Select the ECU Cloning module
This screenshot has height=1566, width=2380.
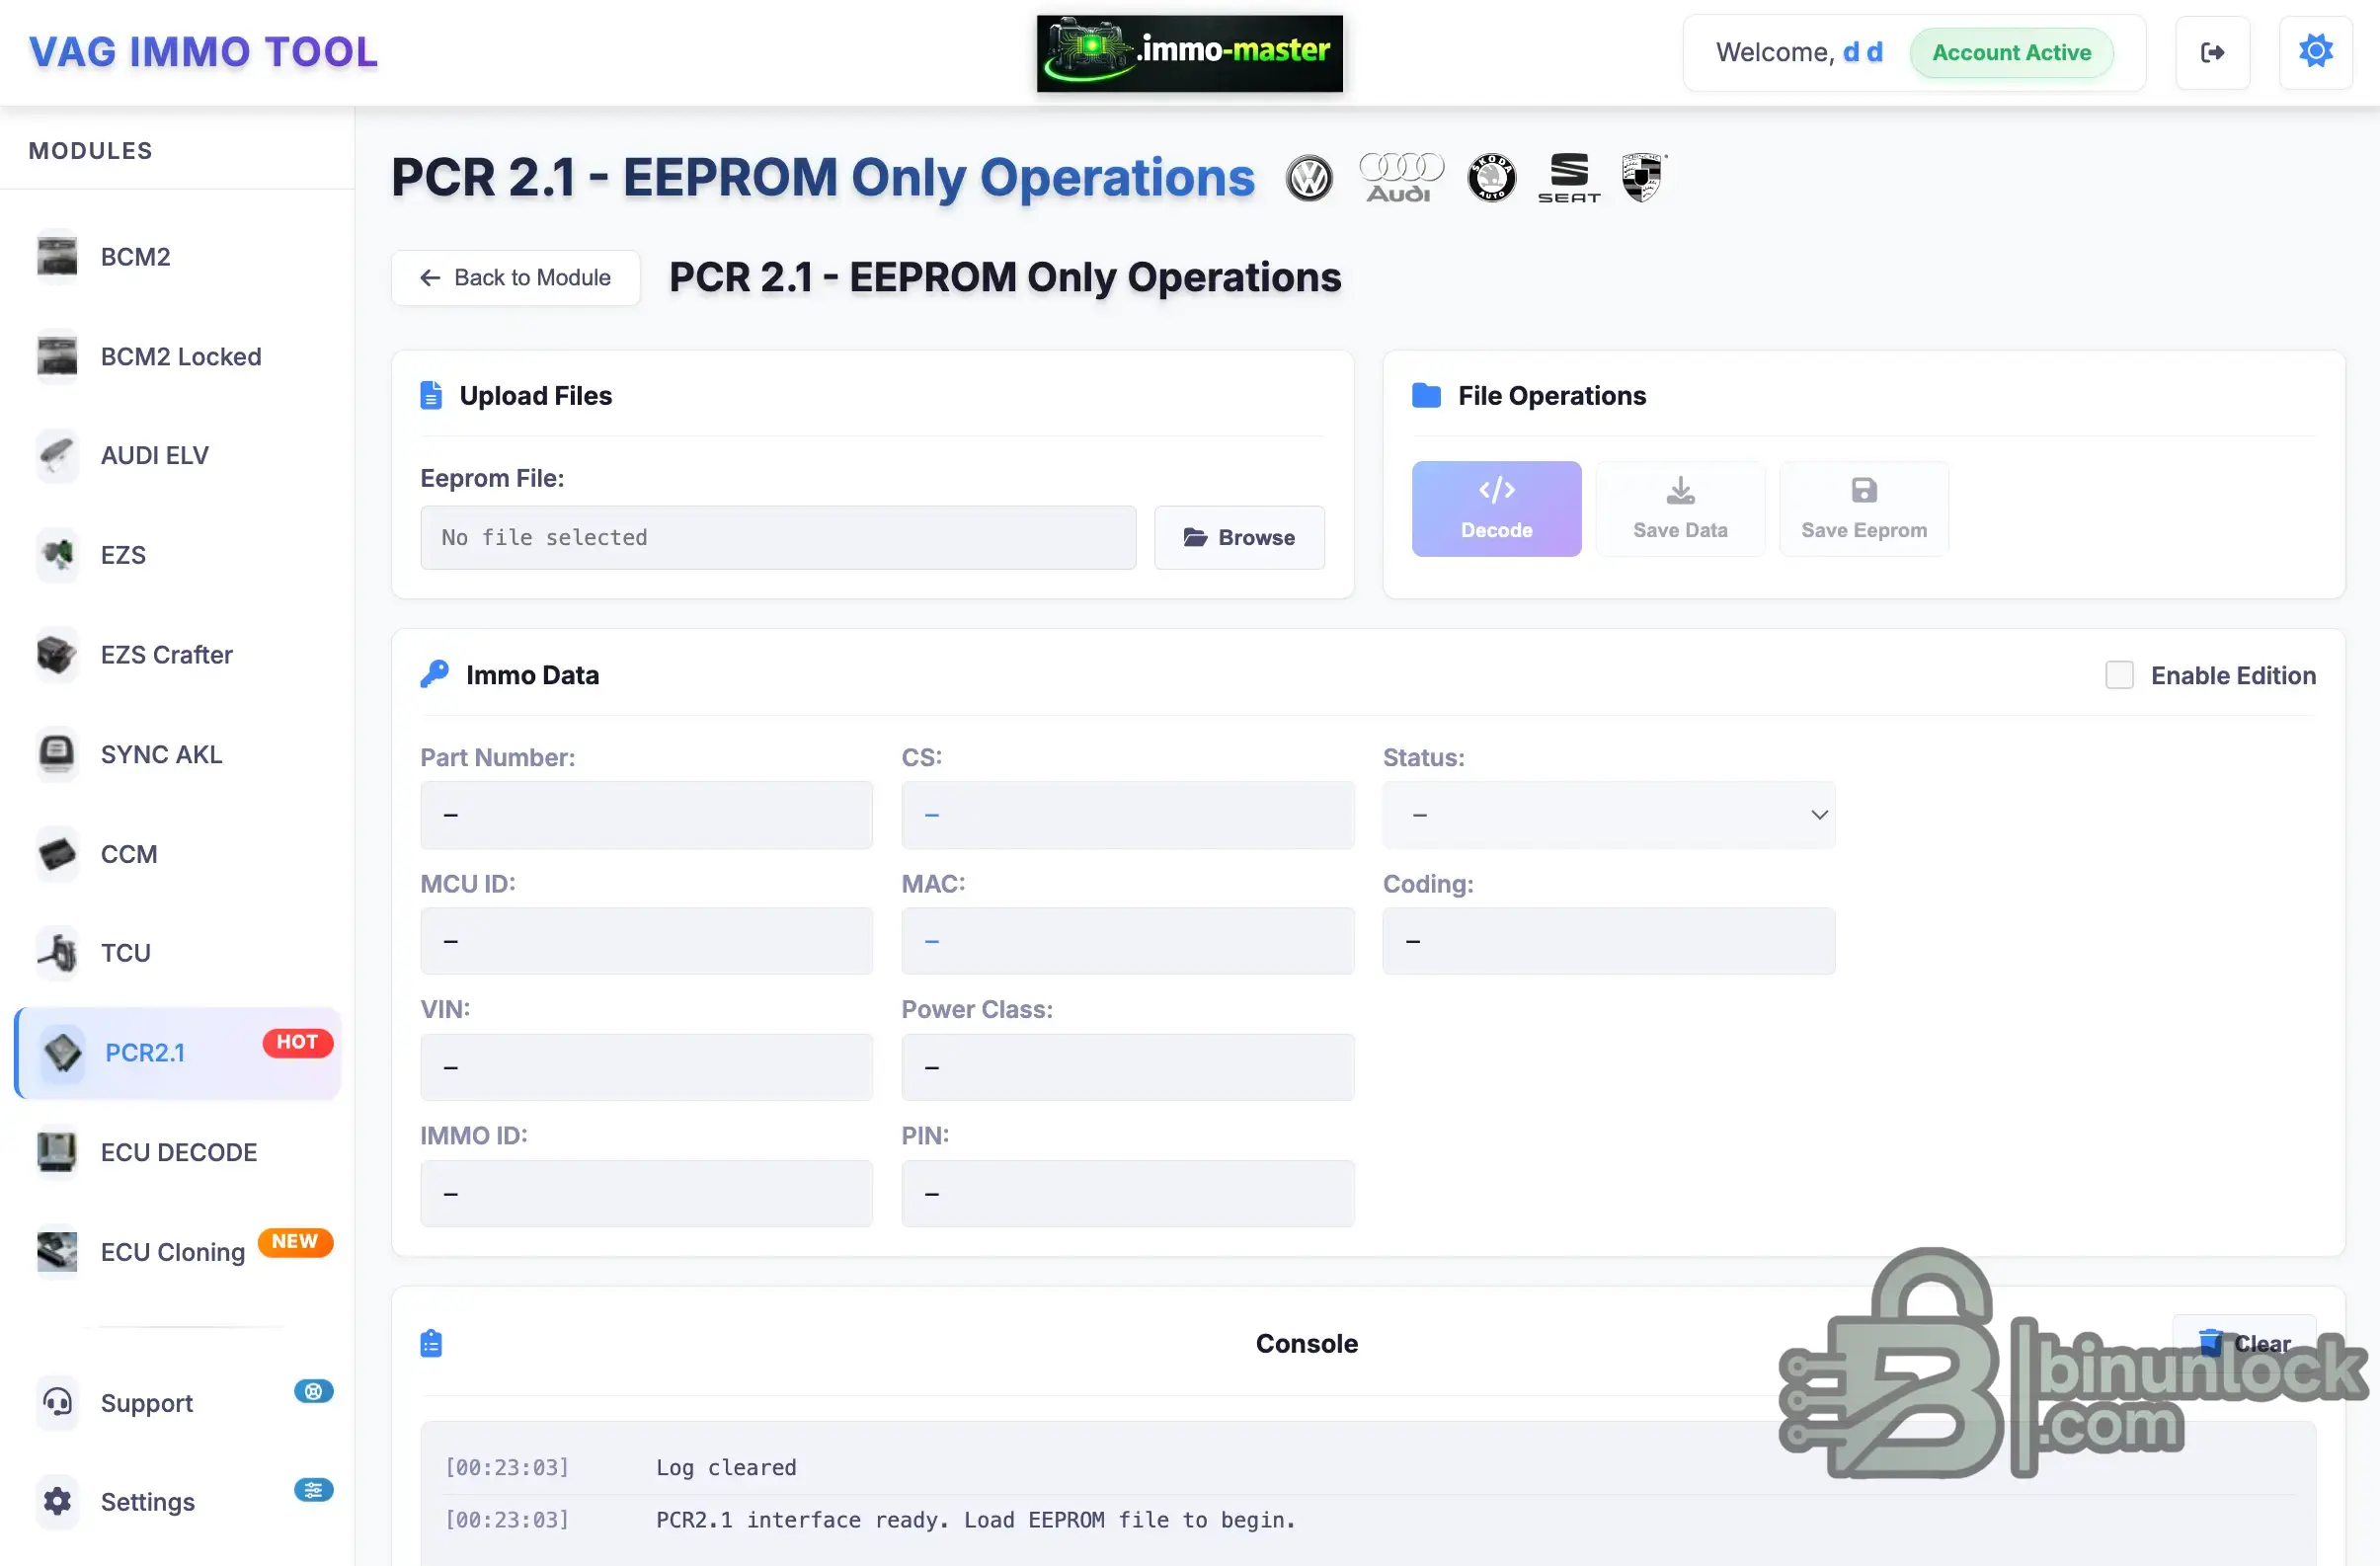click(x=172, y=1252)
